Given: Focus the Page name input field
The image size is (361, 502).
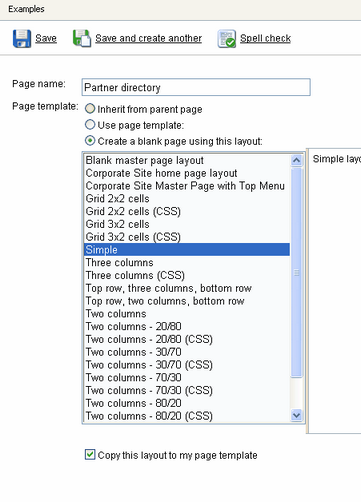Looking at the screenshot, I should 196,87.
